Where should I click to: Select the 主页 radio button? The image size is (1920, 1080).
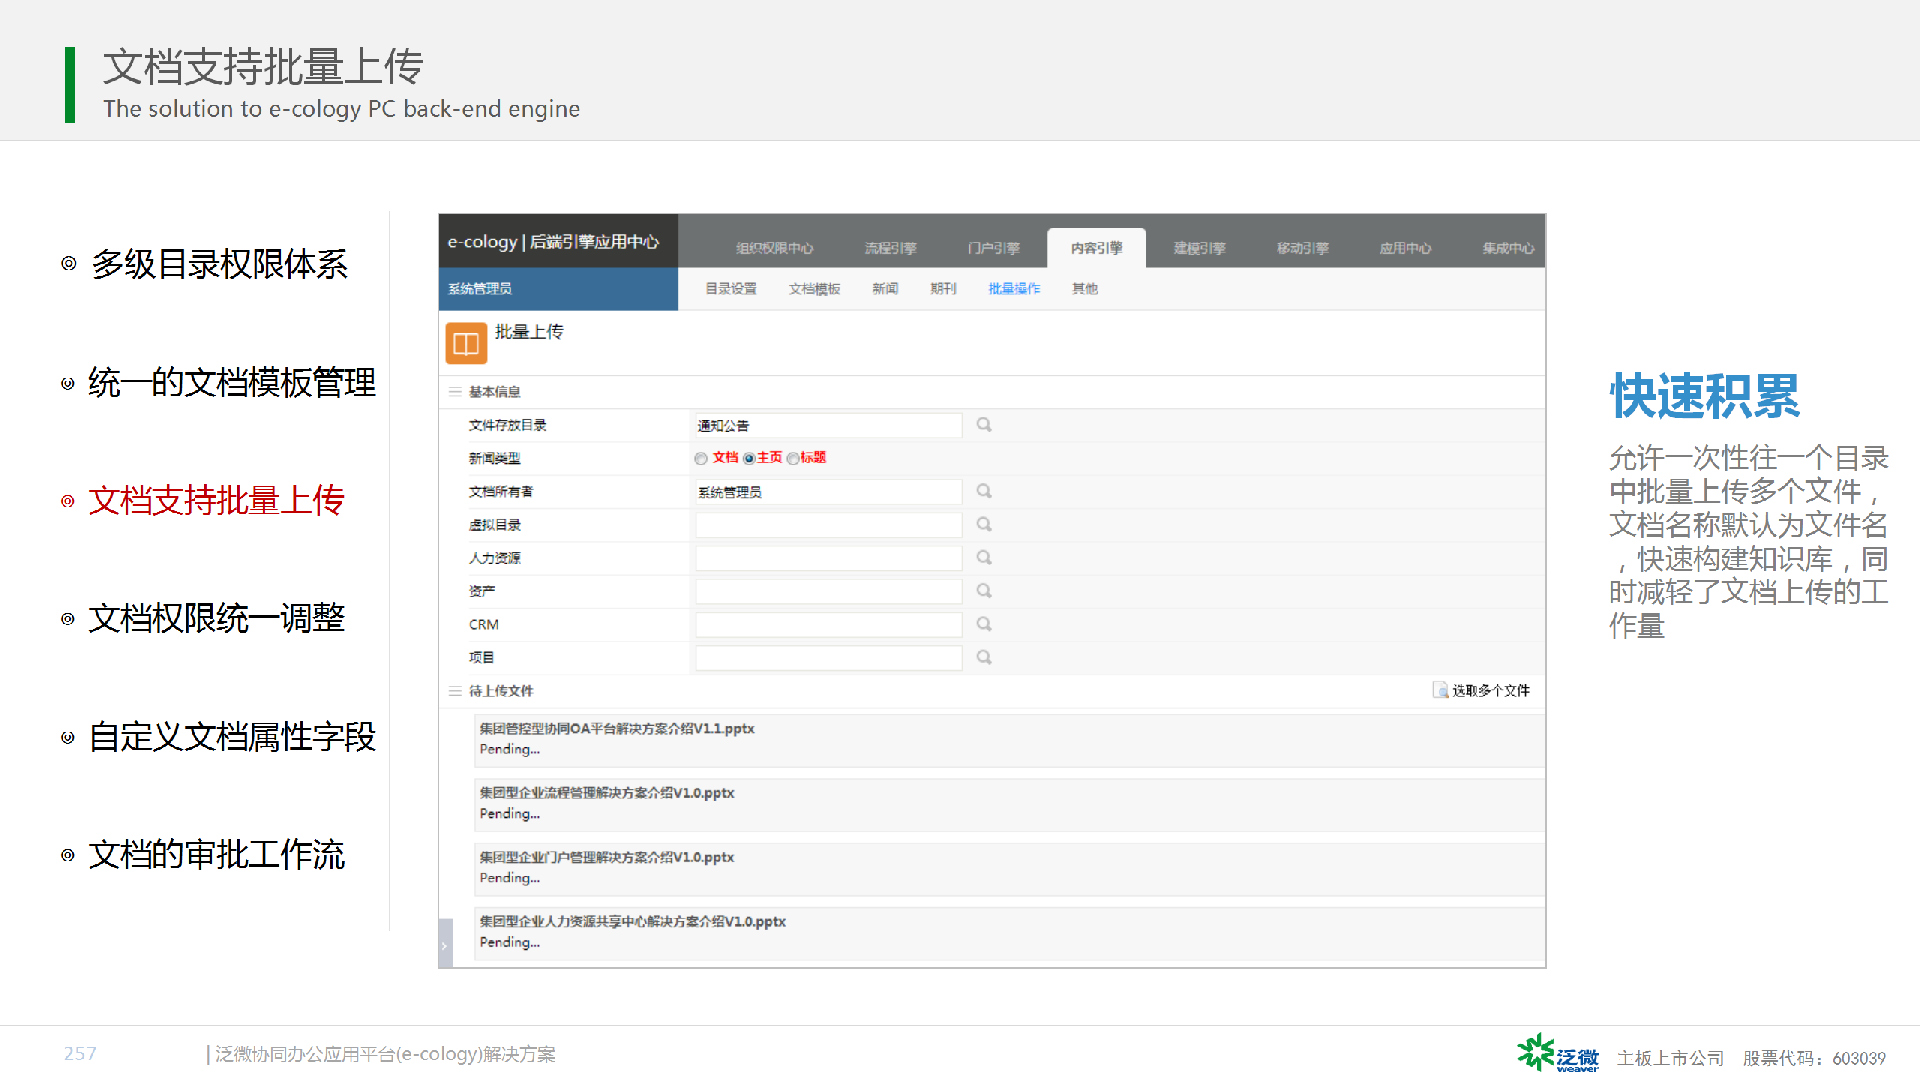point(748,458)
